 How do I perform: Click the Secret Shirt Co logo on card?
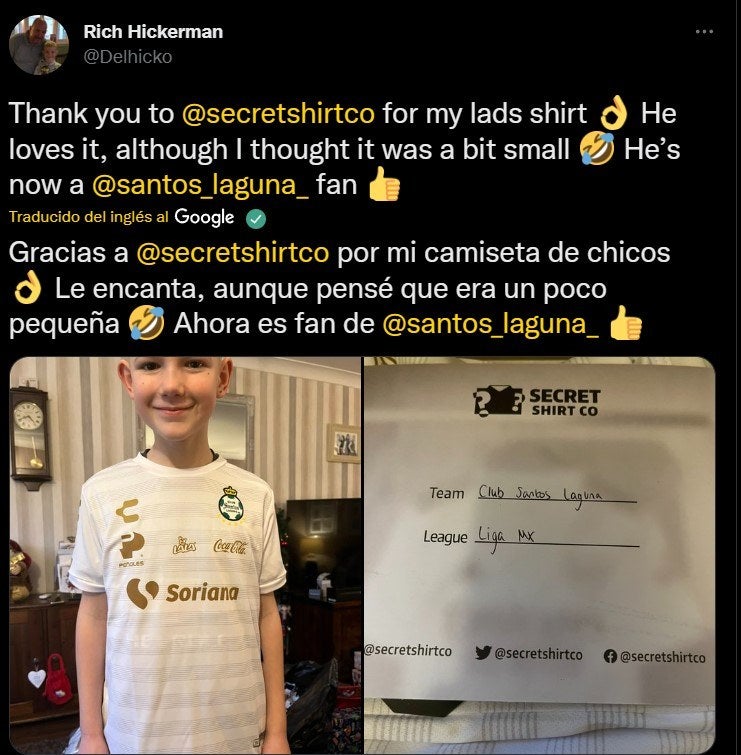click(x=536, y=401)
